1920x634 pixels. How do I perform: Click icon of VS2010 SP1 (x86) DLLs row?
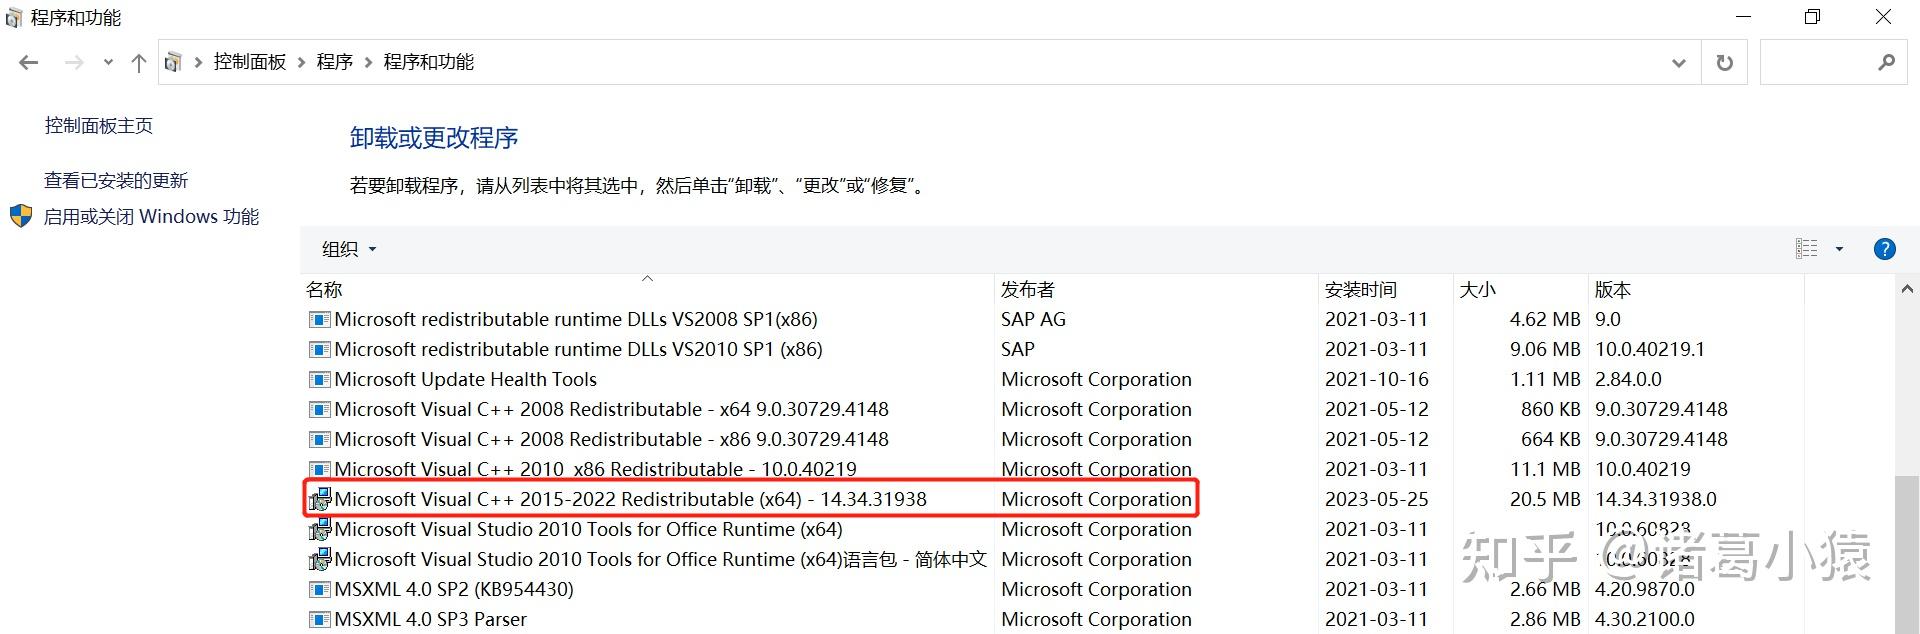(319, 350)
